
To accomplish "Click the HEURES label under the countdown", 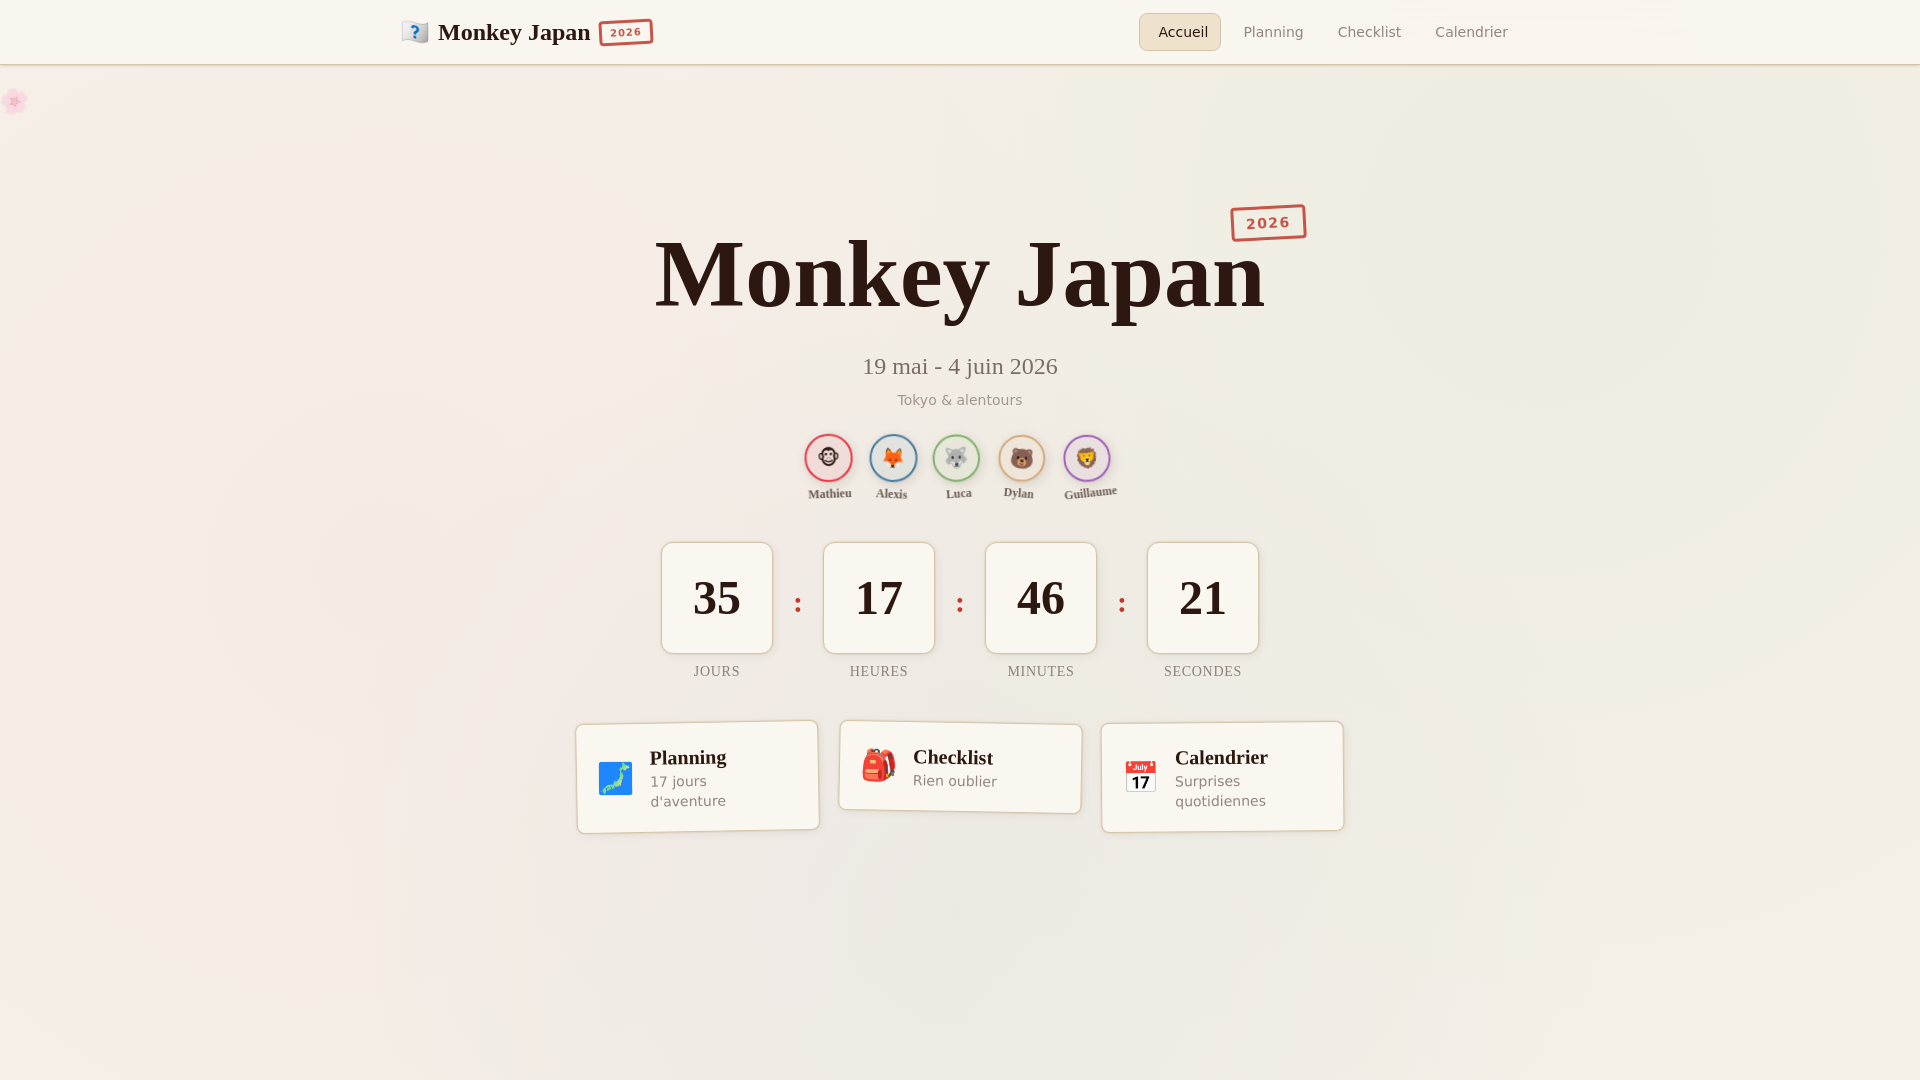I will [x=879, y=672].
